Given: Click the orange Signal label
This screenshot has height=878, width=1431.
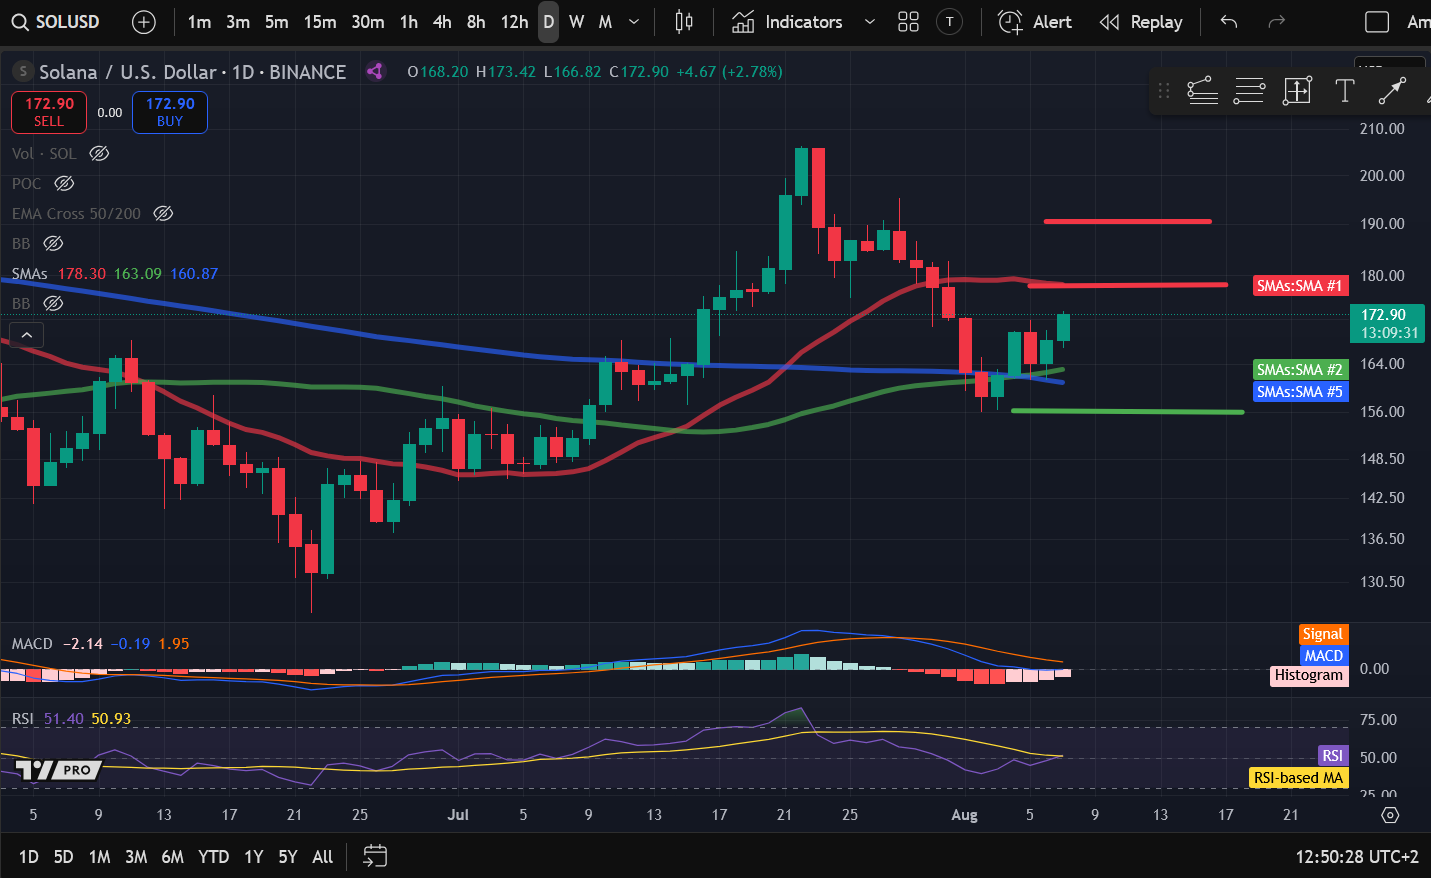Looking at the screenshot, I should tap(1323, 634).
